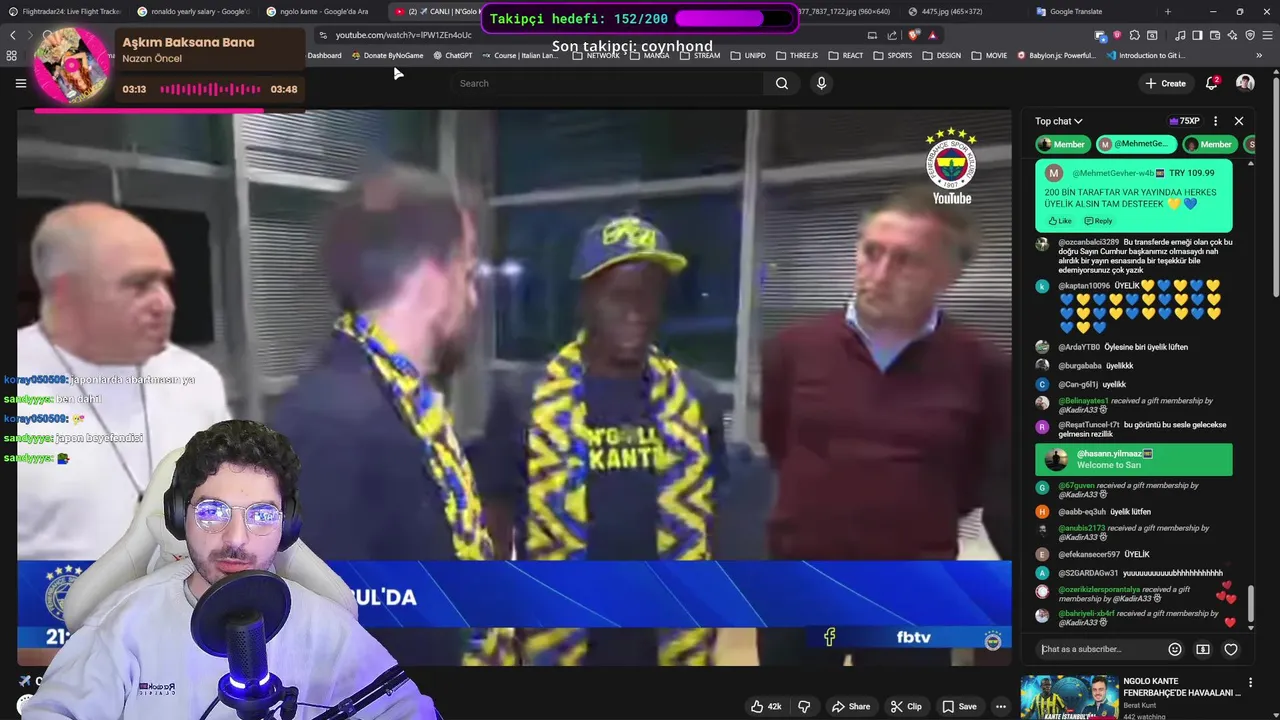Open the MOVIE bookmarks folder
The image size is (1280, 720).
989,55
